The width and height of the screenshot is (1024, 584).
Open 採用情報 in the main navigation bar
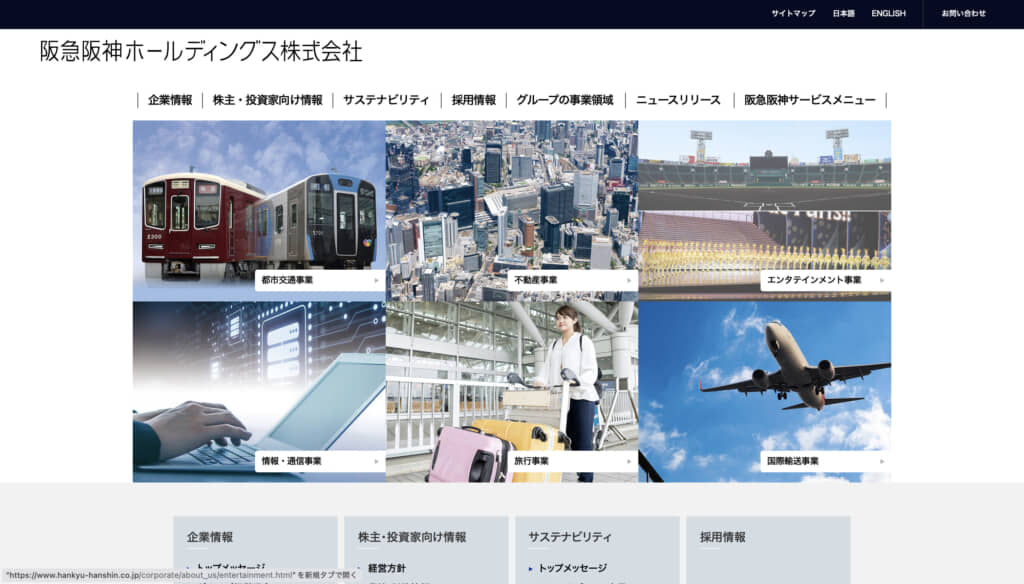click(473, 100)
